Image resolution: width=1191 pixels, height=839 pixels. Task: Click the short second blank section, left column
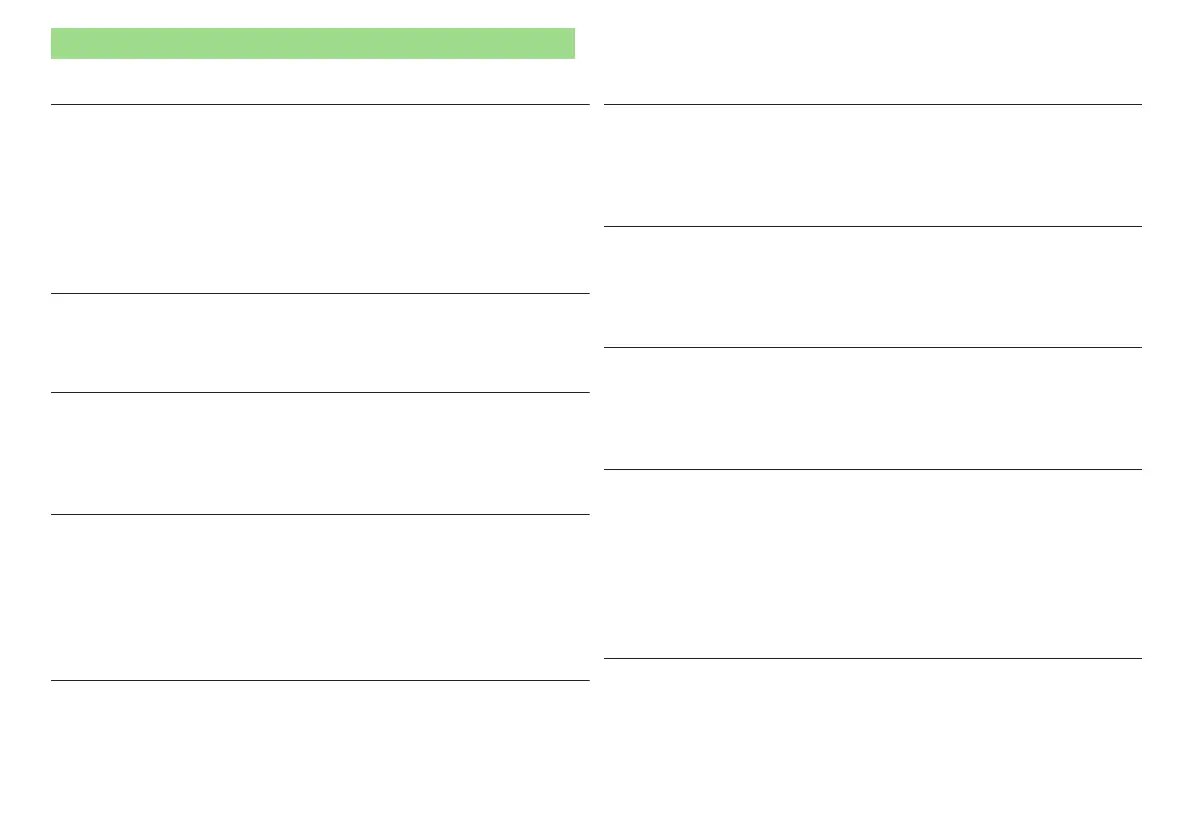coord(320,343)
